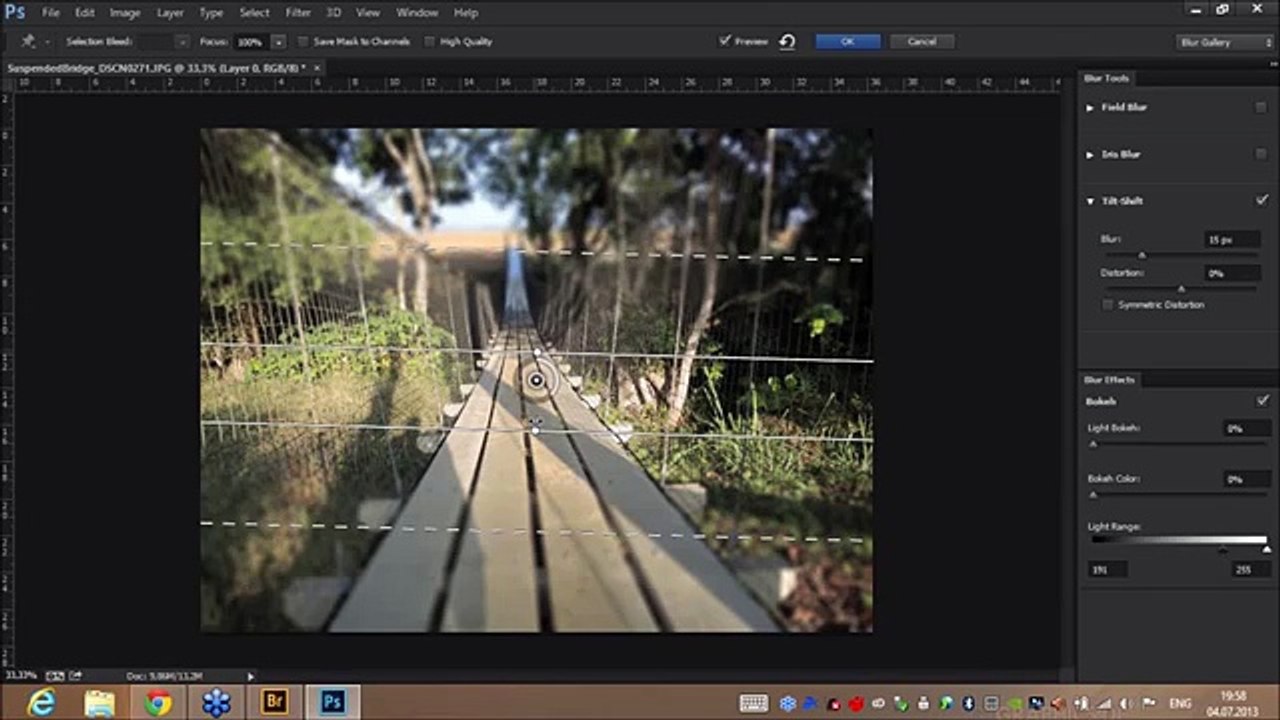Open the on-screen keyboard tray icon

[754, 703]
